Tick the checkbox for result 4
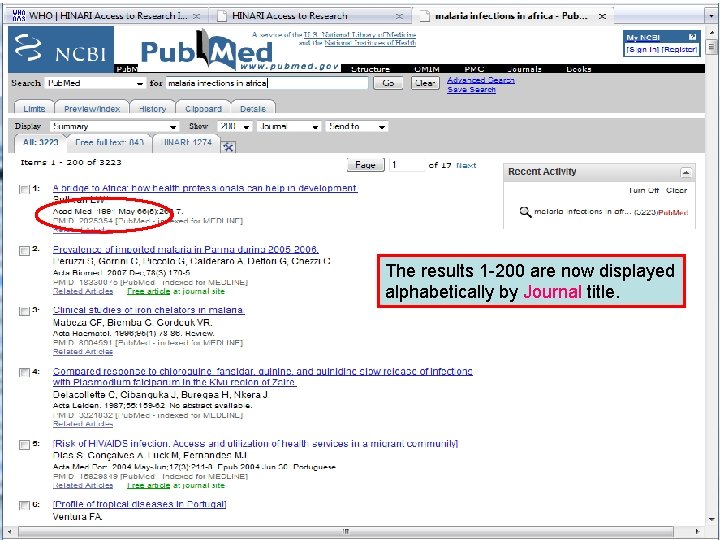This screenshot has width=720, height=540. pyautogui.click(x=24, y=372)
